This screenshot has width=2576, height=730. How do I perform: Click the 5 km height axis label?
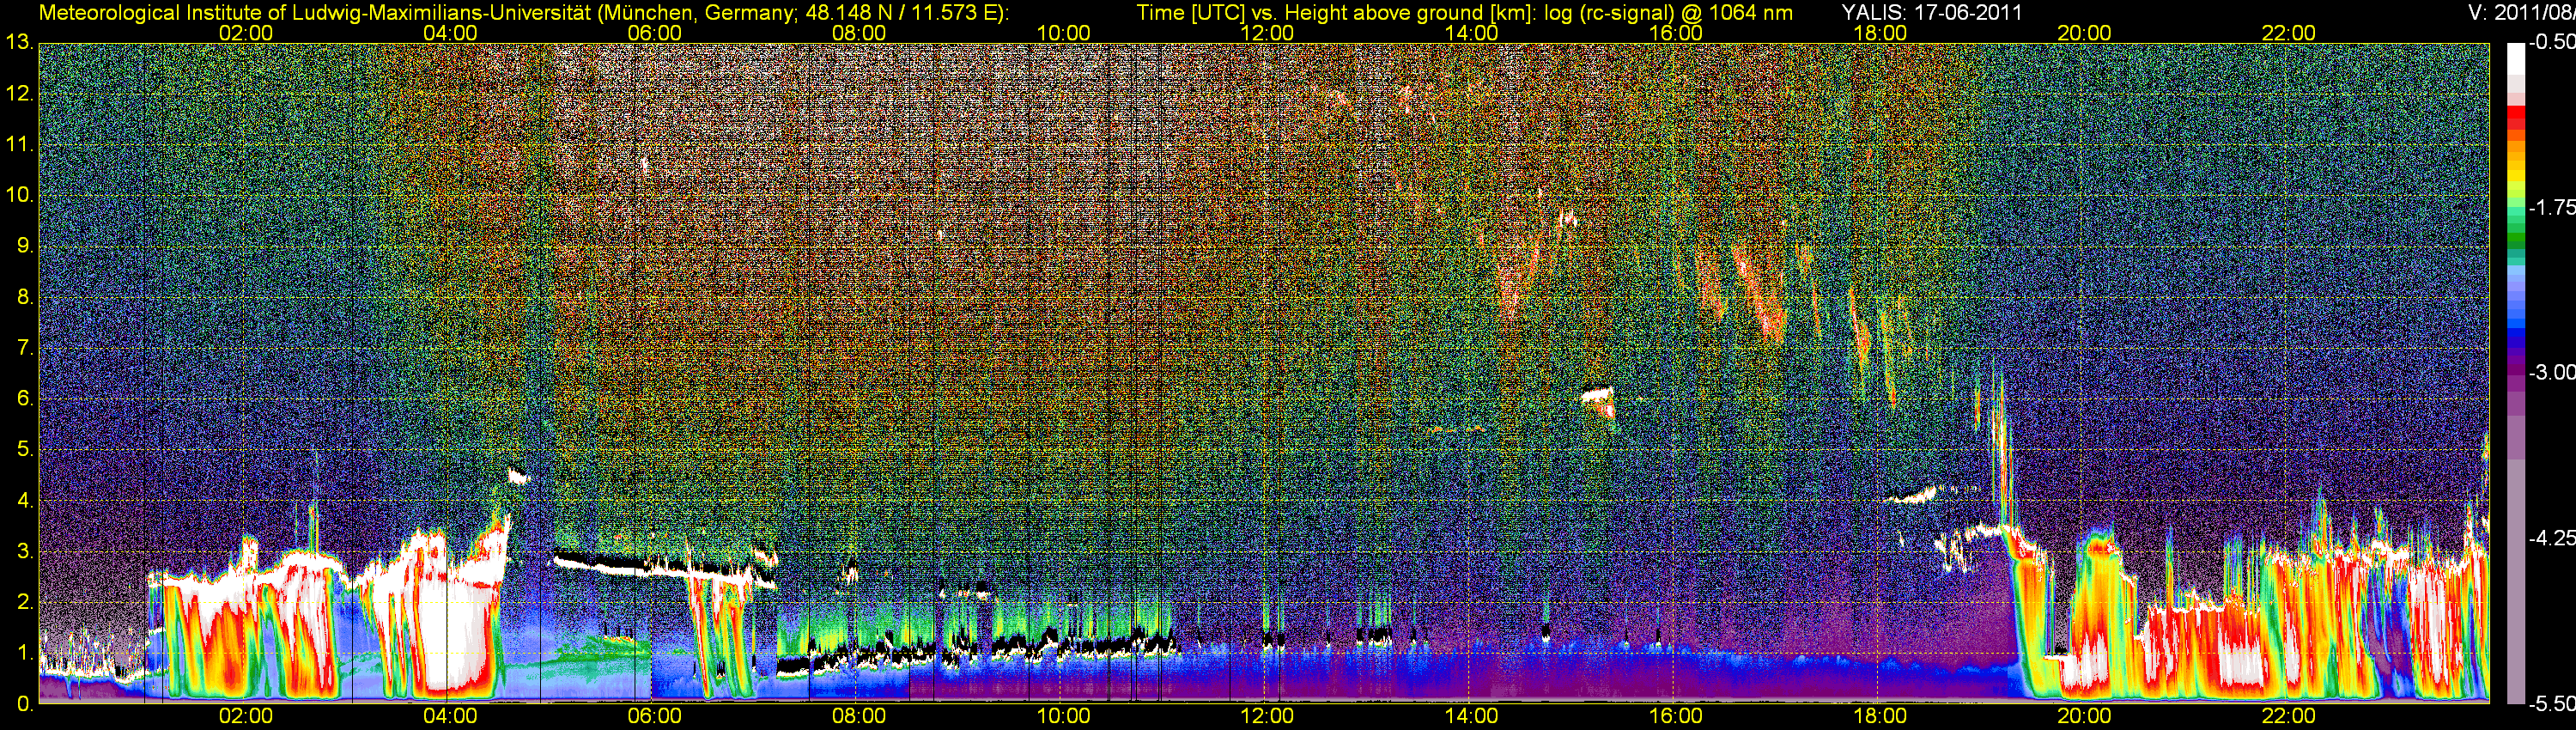25,450
